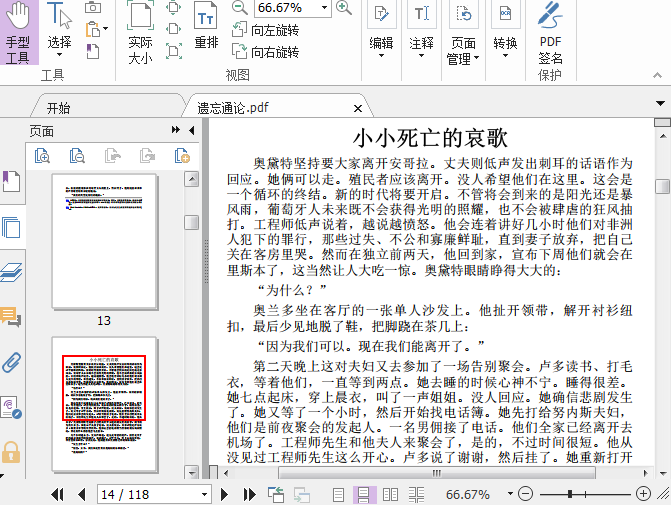671x505 pixels.
Task: Open the 注释 comment dropdown
Action: tap(422, 30)
